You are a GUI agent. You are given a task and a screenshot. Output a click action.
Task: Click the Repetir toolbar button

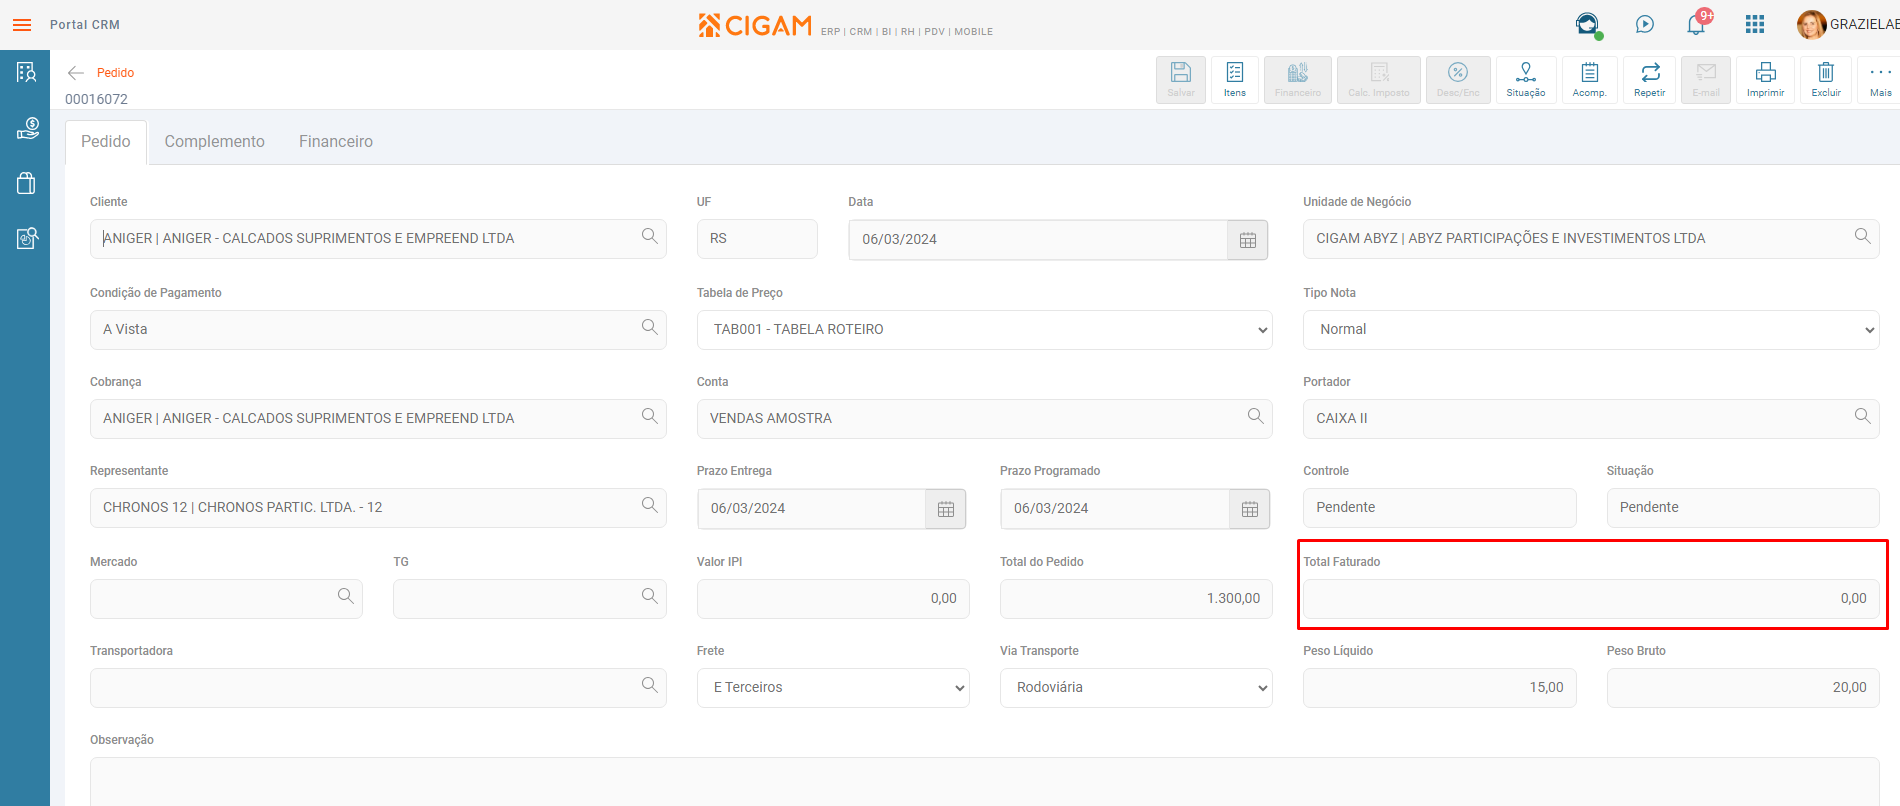[x=1650, y=79]
